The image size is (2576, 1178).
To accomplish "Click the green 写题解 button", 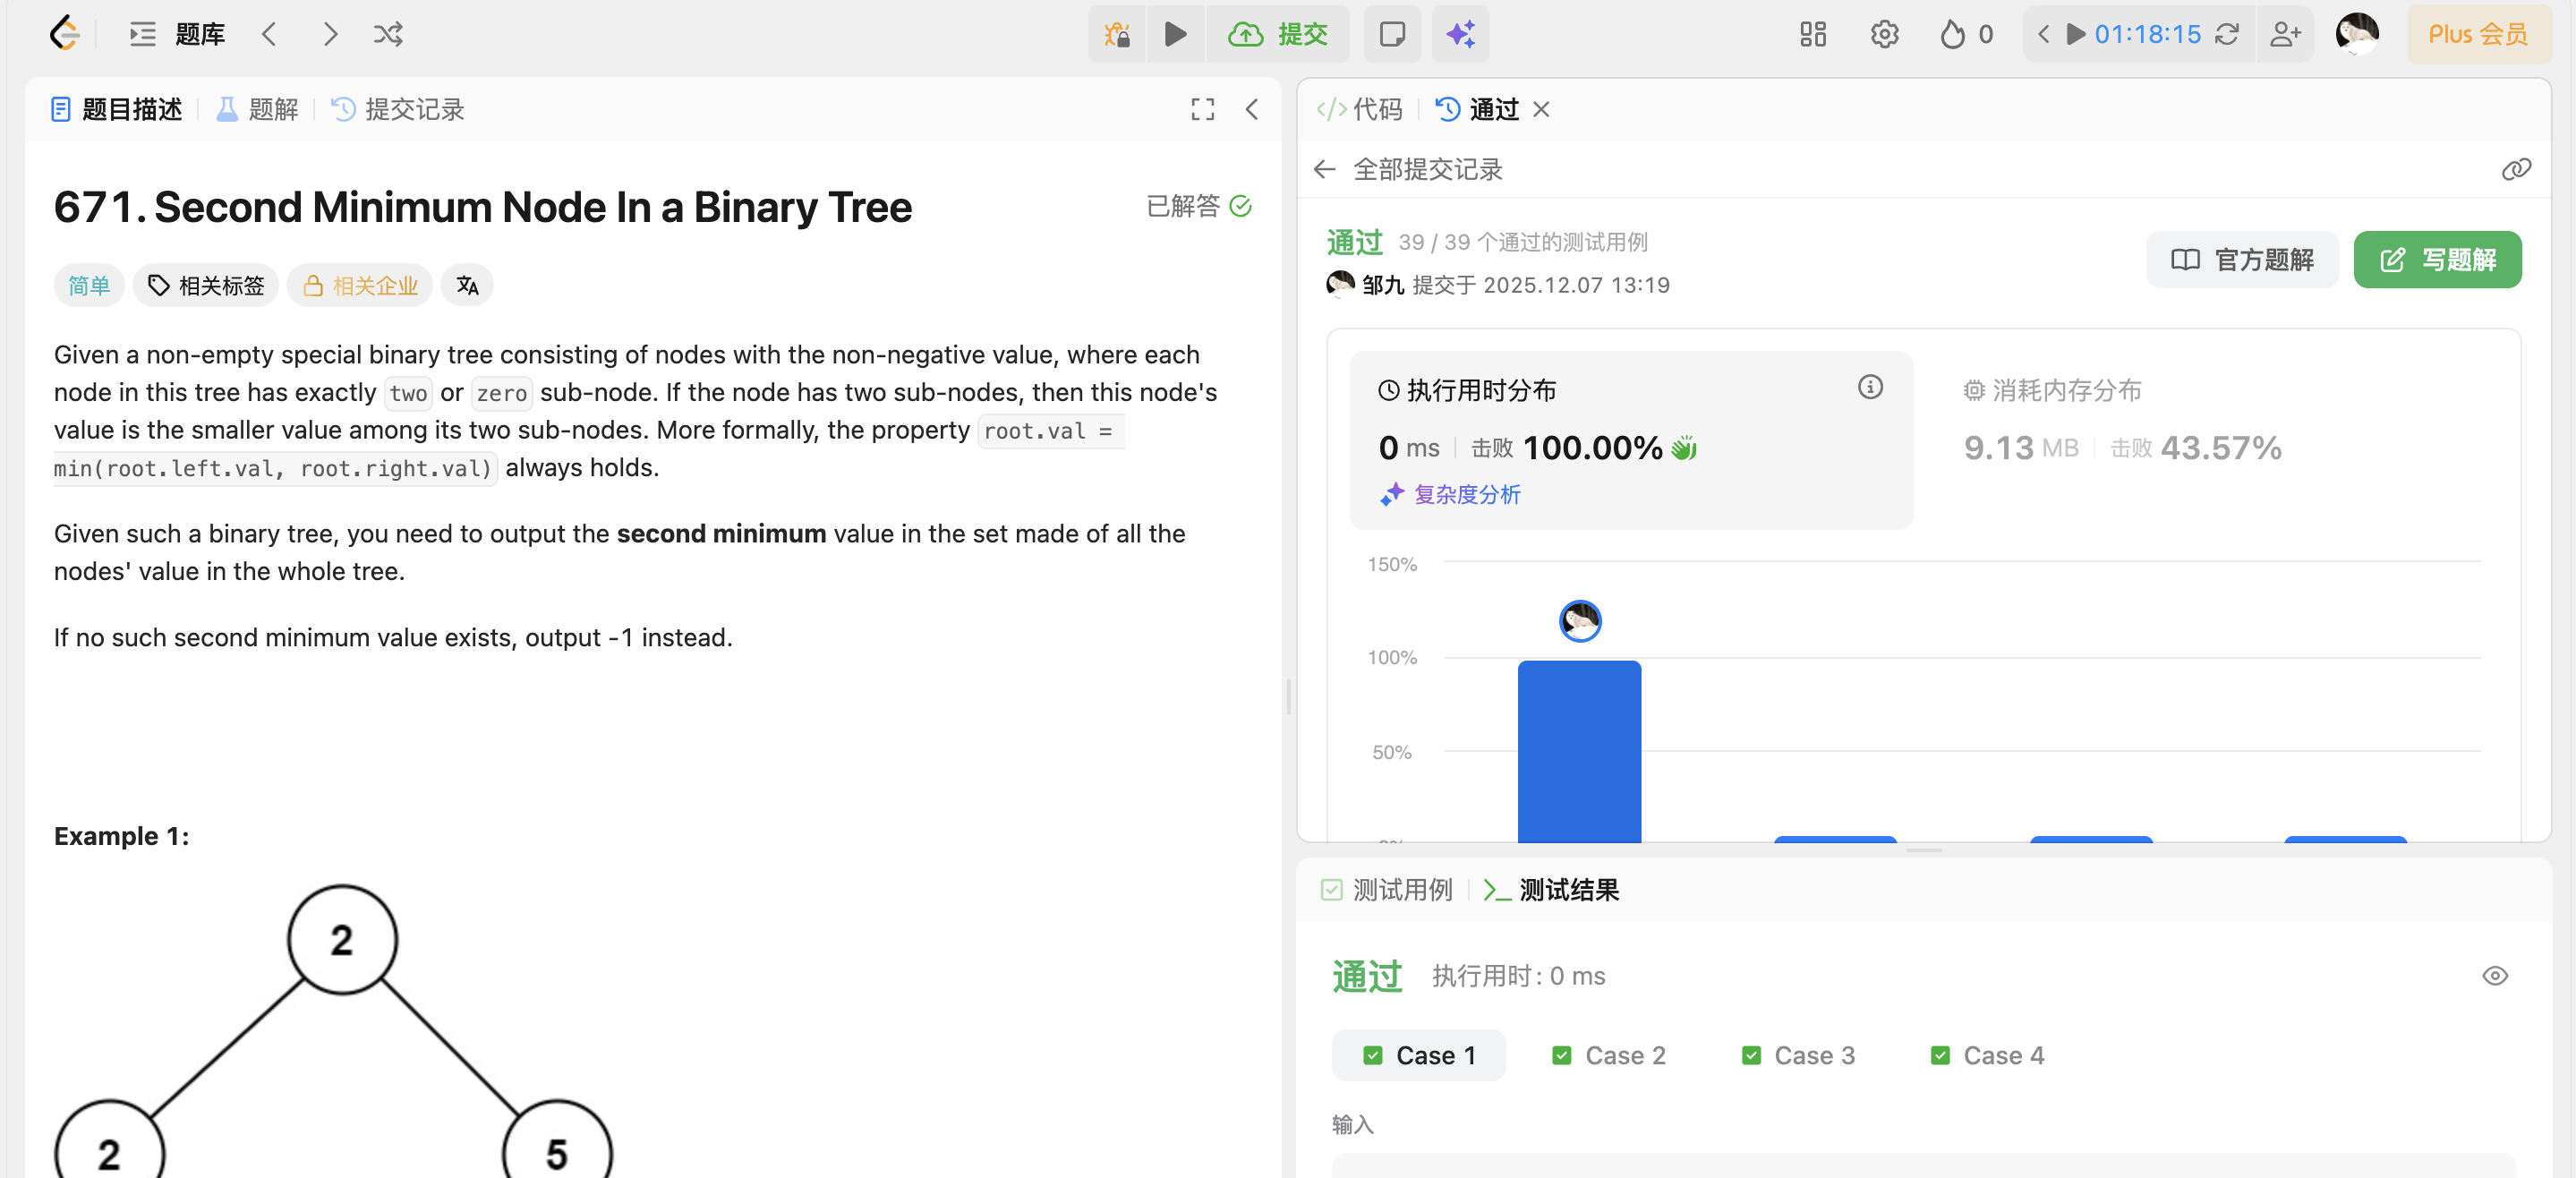I will pos(2437,259).
